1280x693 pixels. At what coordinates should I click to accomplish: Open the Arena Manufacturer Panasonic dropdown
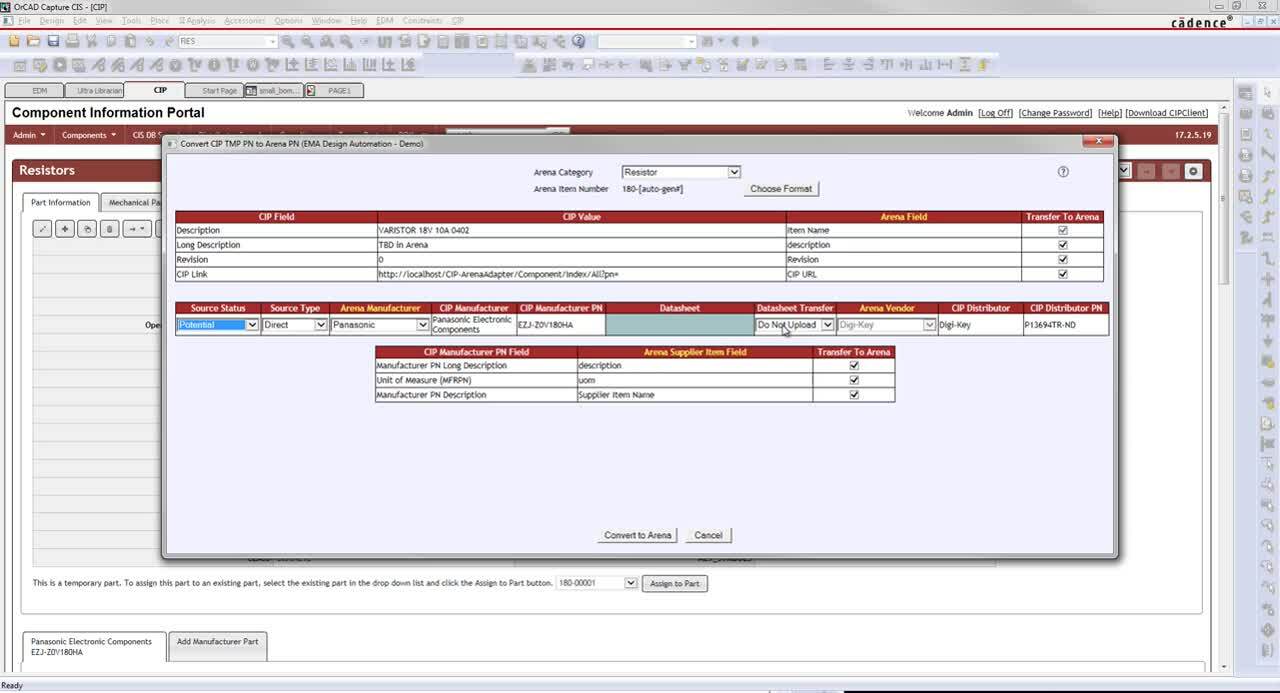coord(380,325)
